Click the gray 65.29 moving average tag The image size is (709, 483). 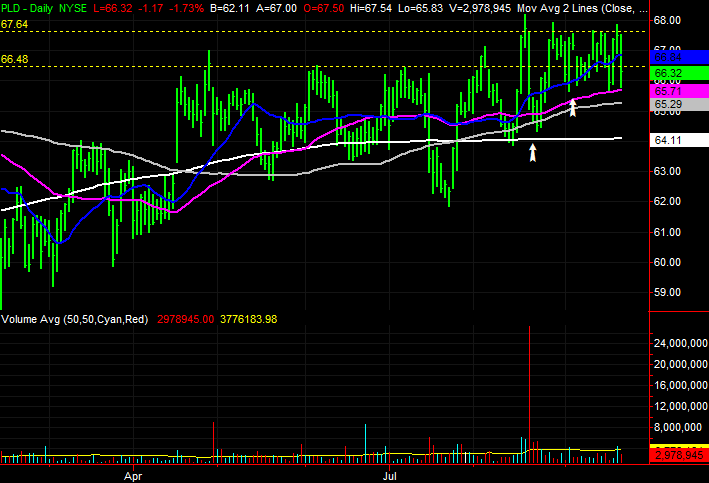[x=679, y=104]
